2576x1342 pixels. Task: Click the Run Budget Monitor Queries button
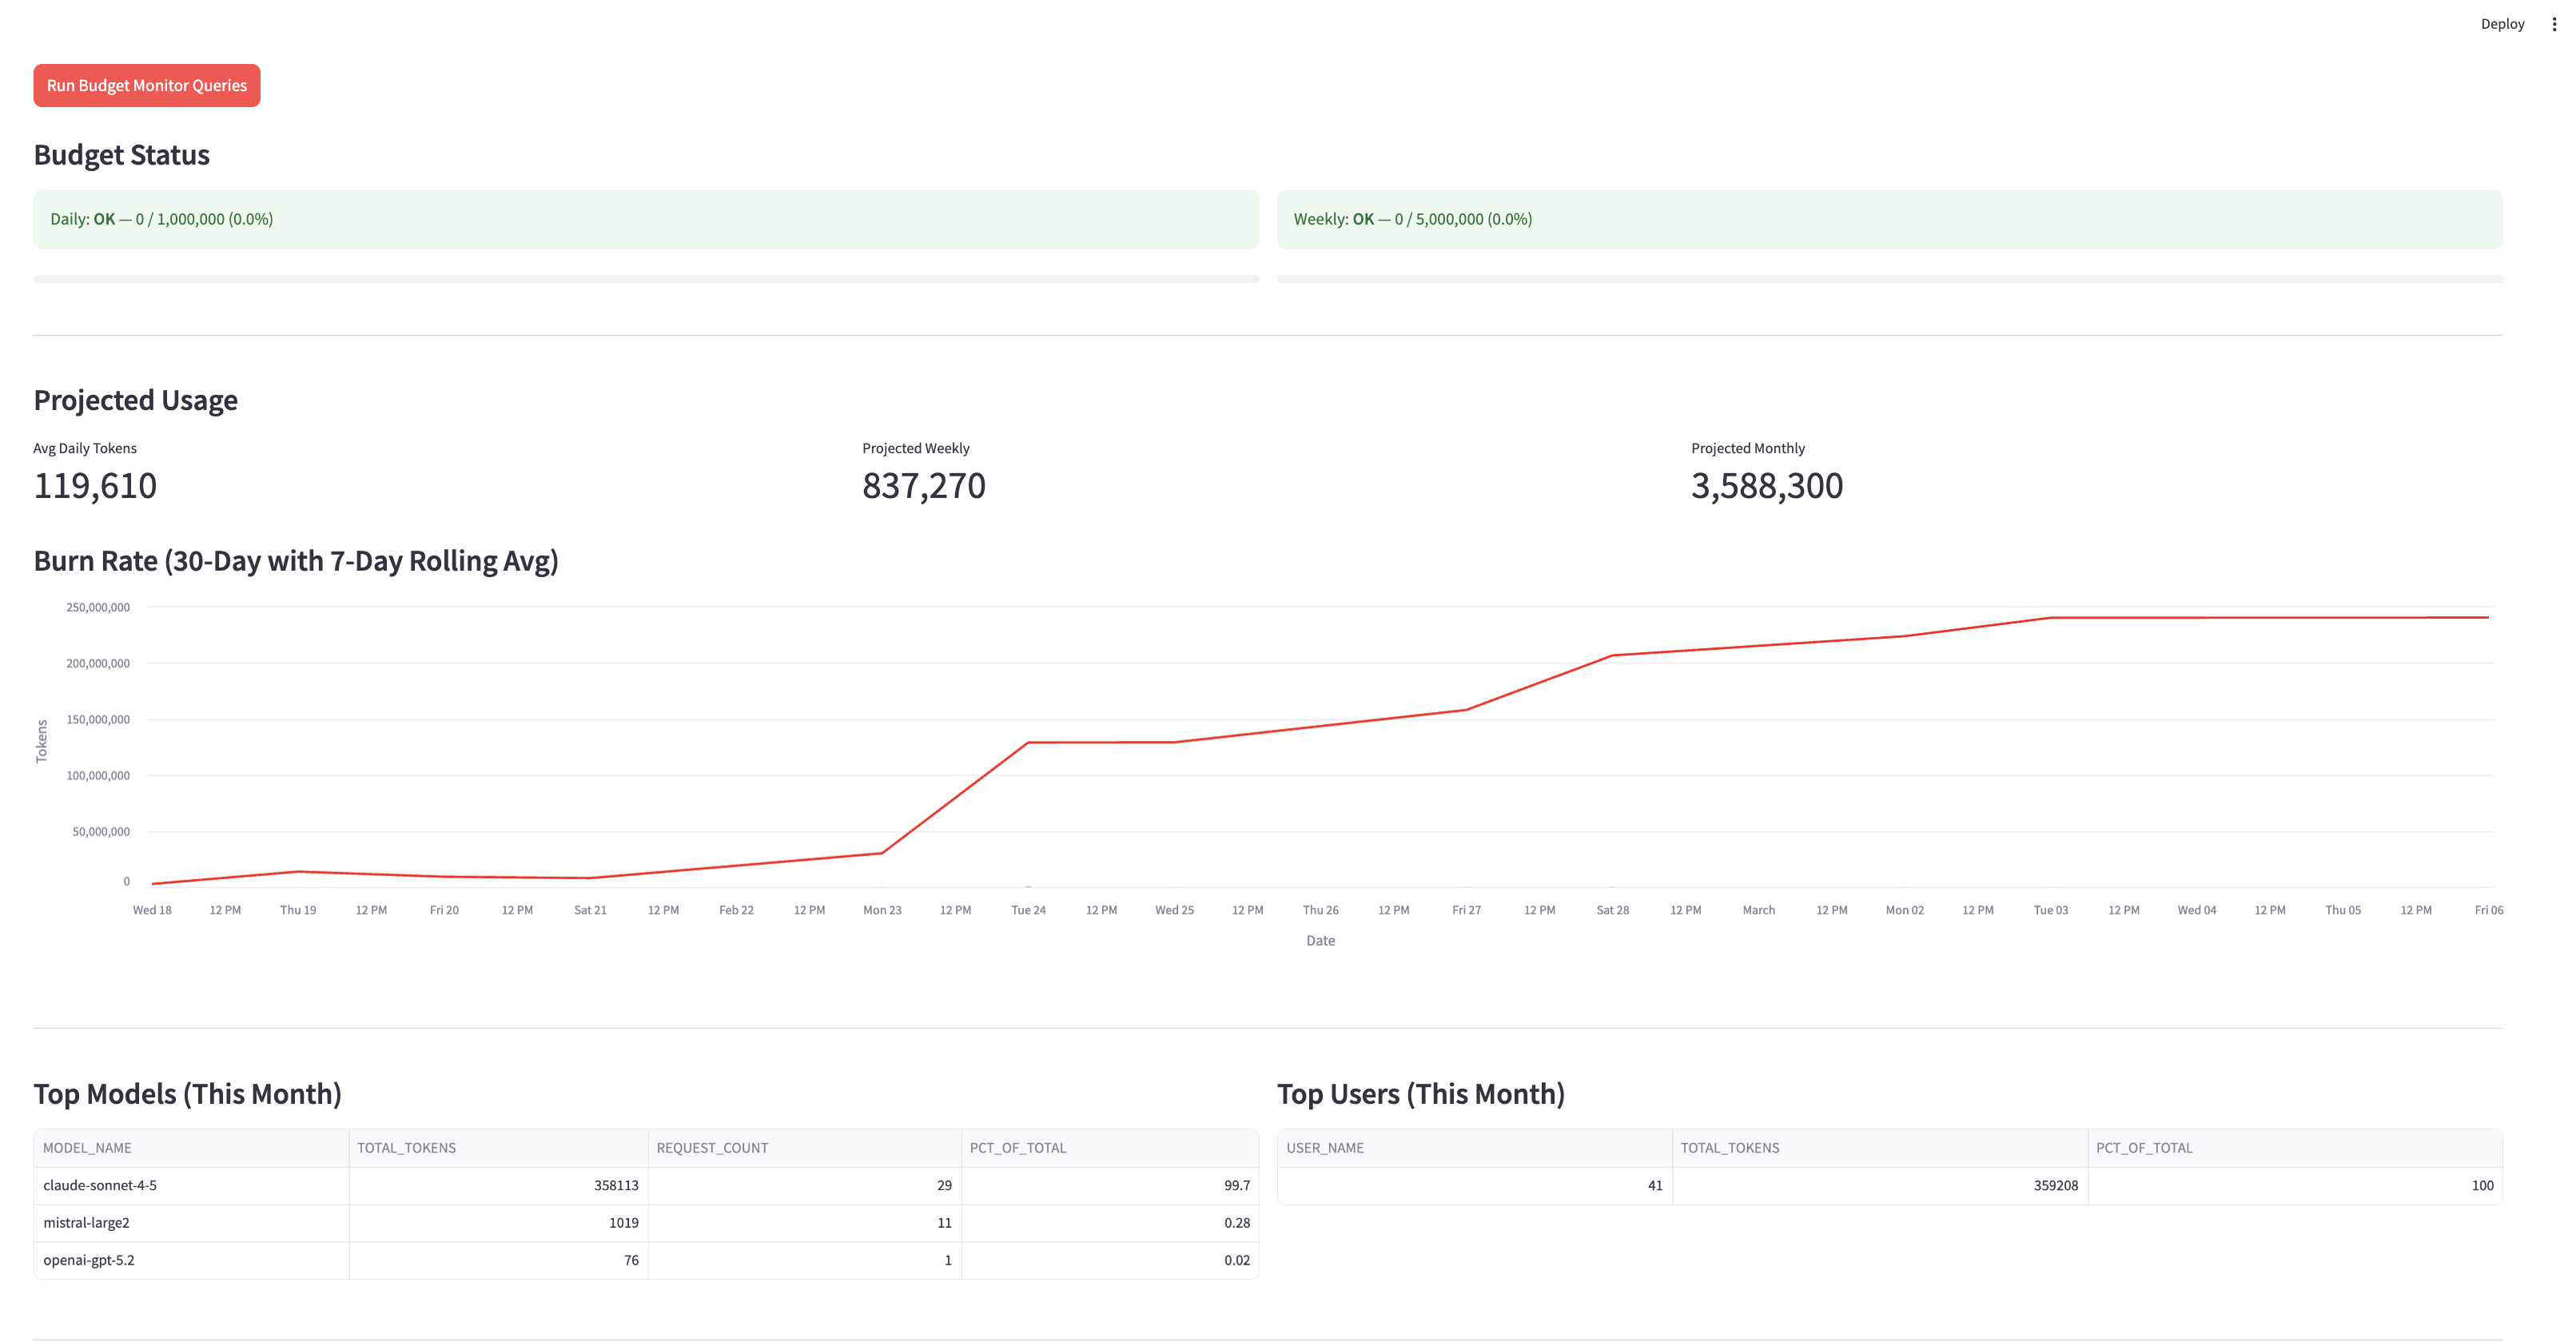146,85
